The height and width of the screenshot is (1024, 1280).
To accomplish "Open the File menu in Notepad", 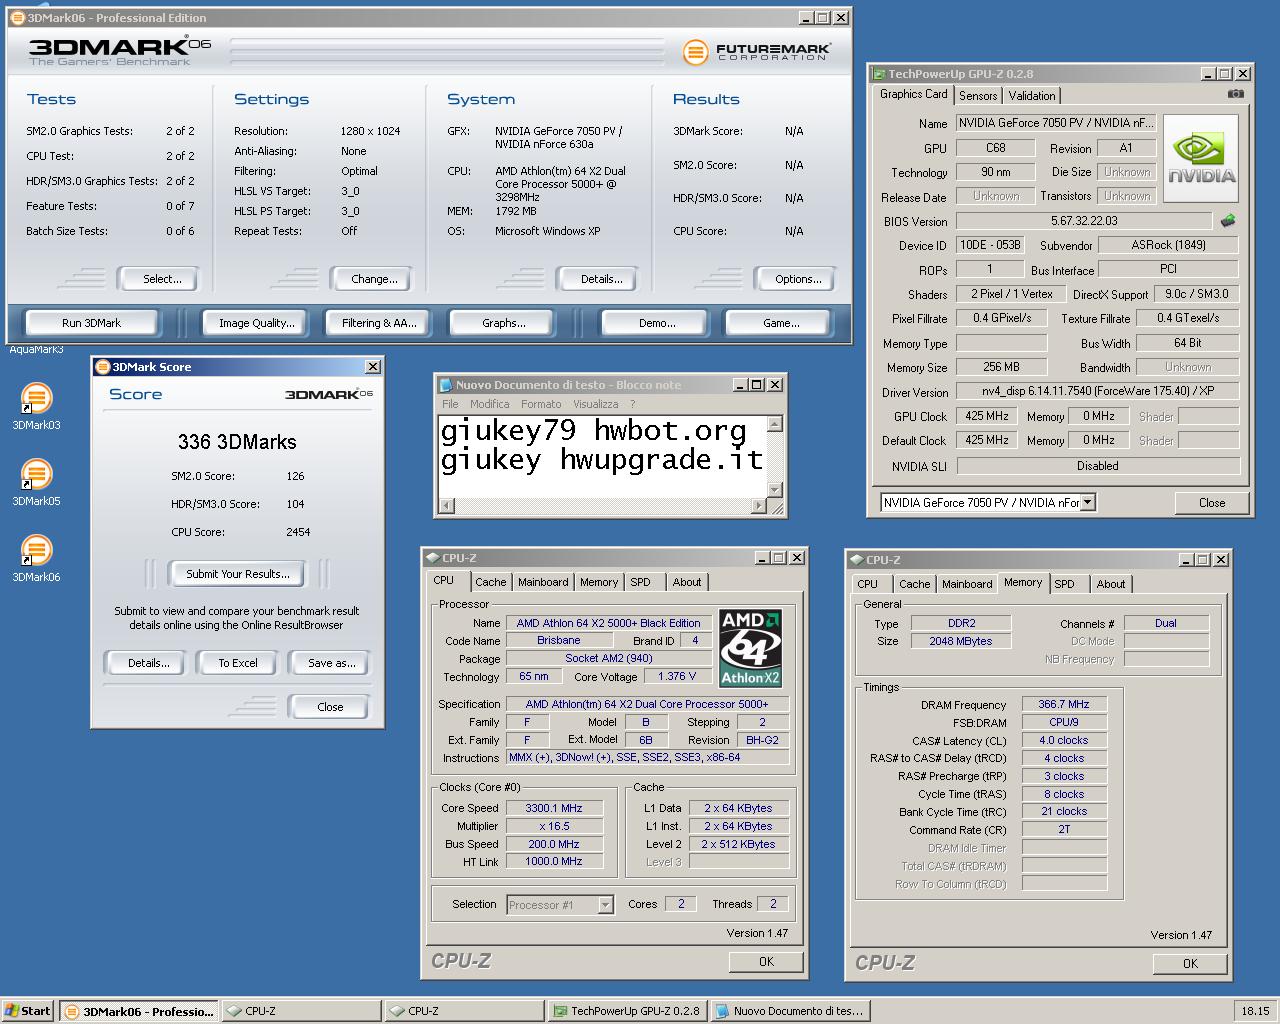I will [450, 404].
